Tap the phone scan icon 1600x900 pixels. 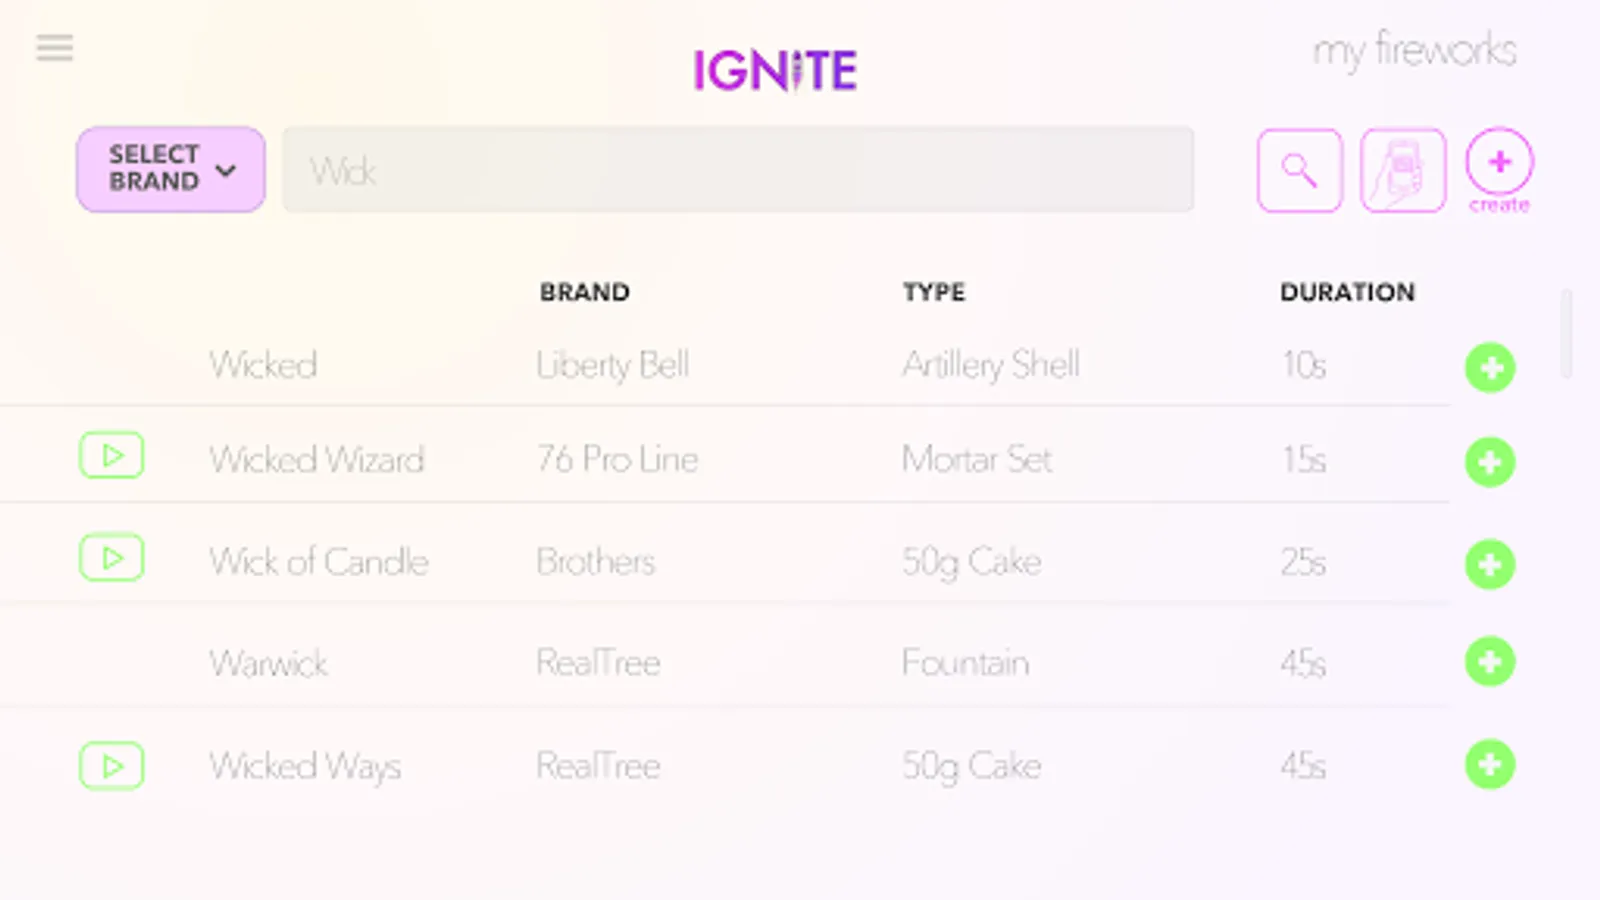tap(1402, 170)
